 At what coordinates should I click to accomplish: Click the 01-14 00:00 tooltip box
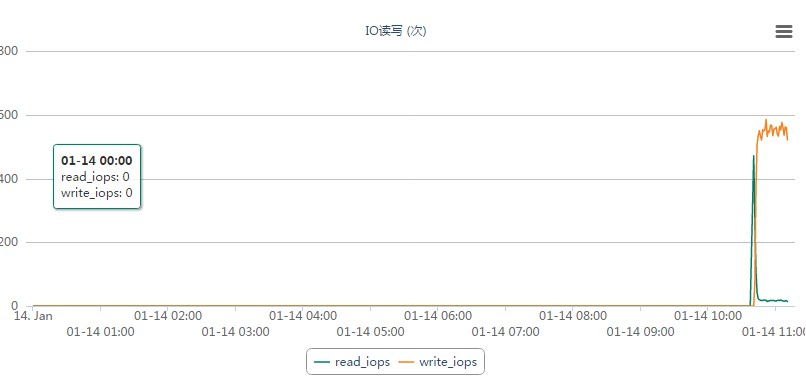pos(97,176)
